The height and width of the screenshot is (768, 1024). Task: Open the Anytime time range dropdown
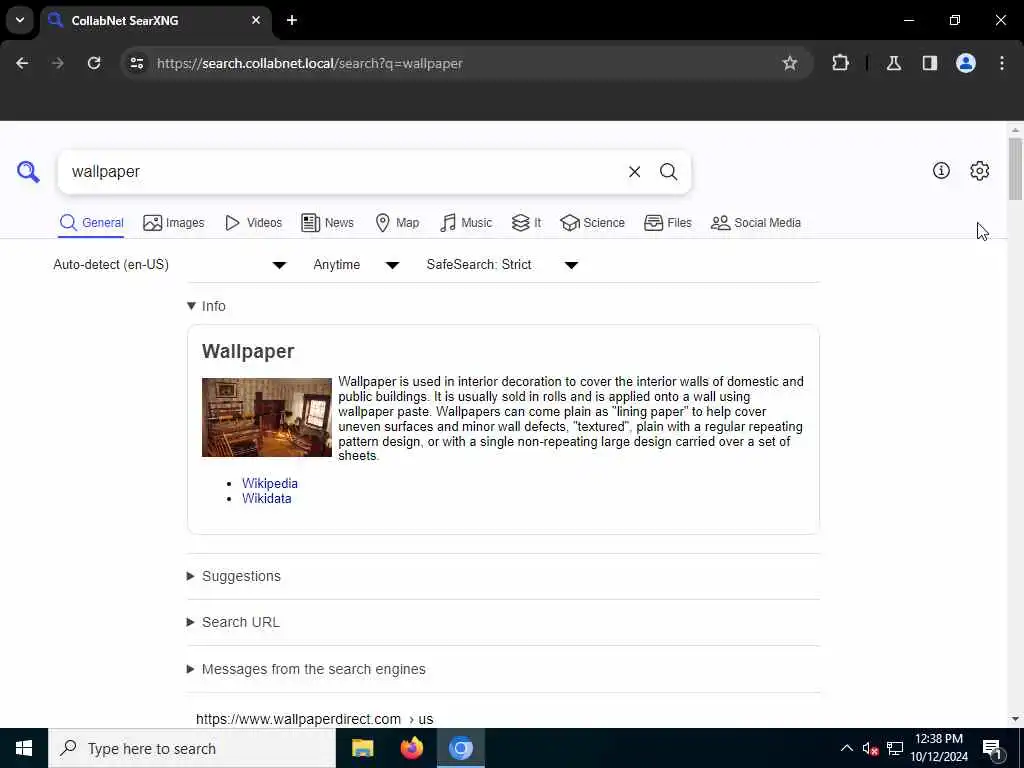356,264
